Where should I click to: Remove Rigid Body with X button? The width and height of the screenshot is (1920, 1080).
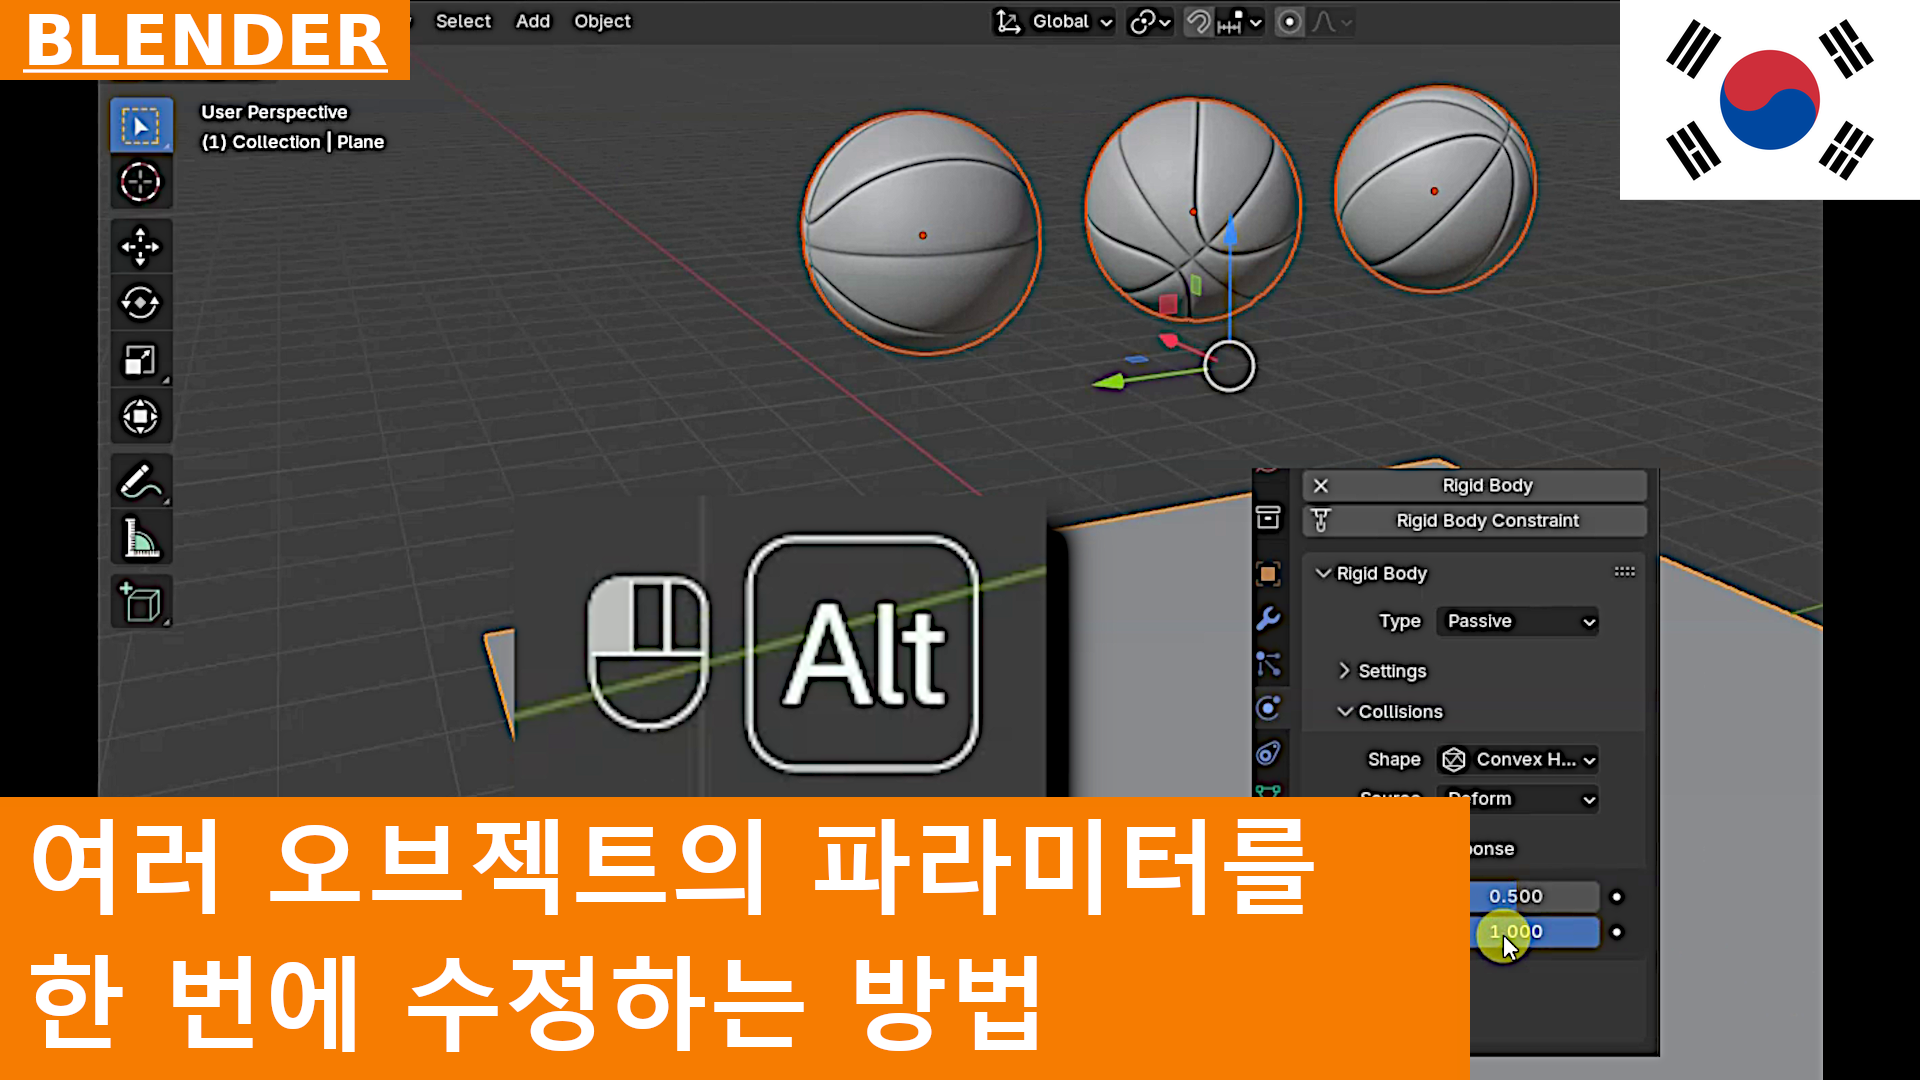(x=1321, y=485)
